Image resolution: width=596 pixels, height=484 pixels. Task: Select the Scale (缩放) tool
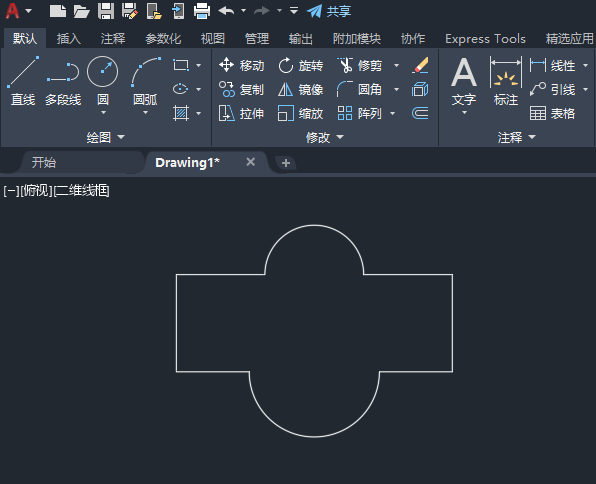point(301,113)
